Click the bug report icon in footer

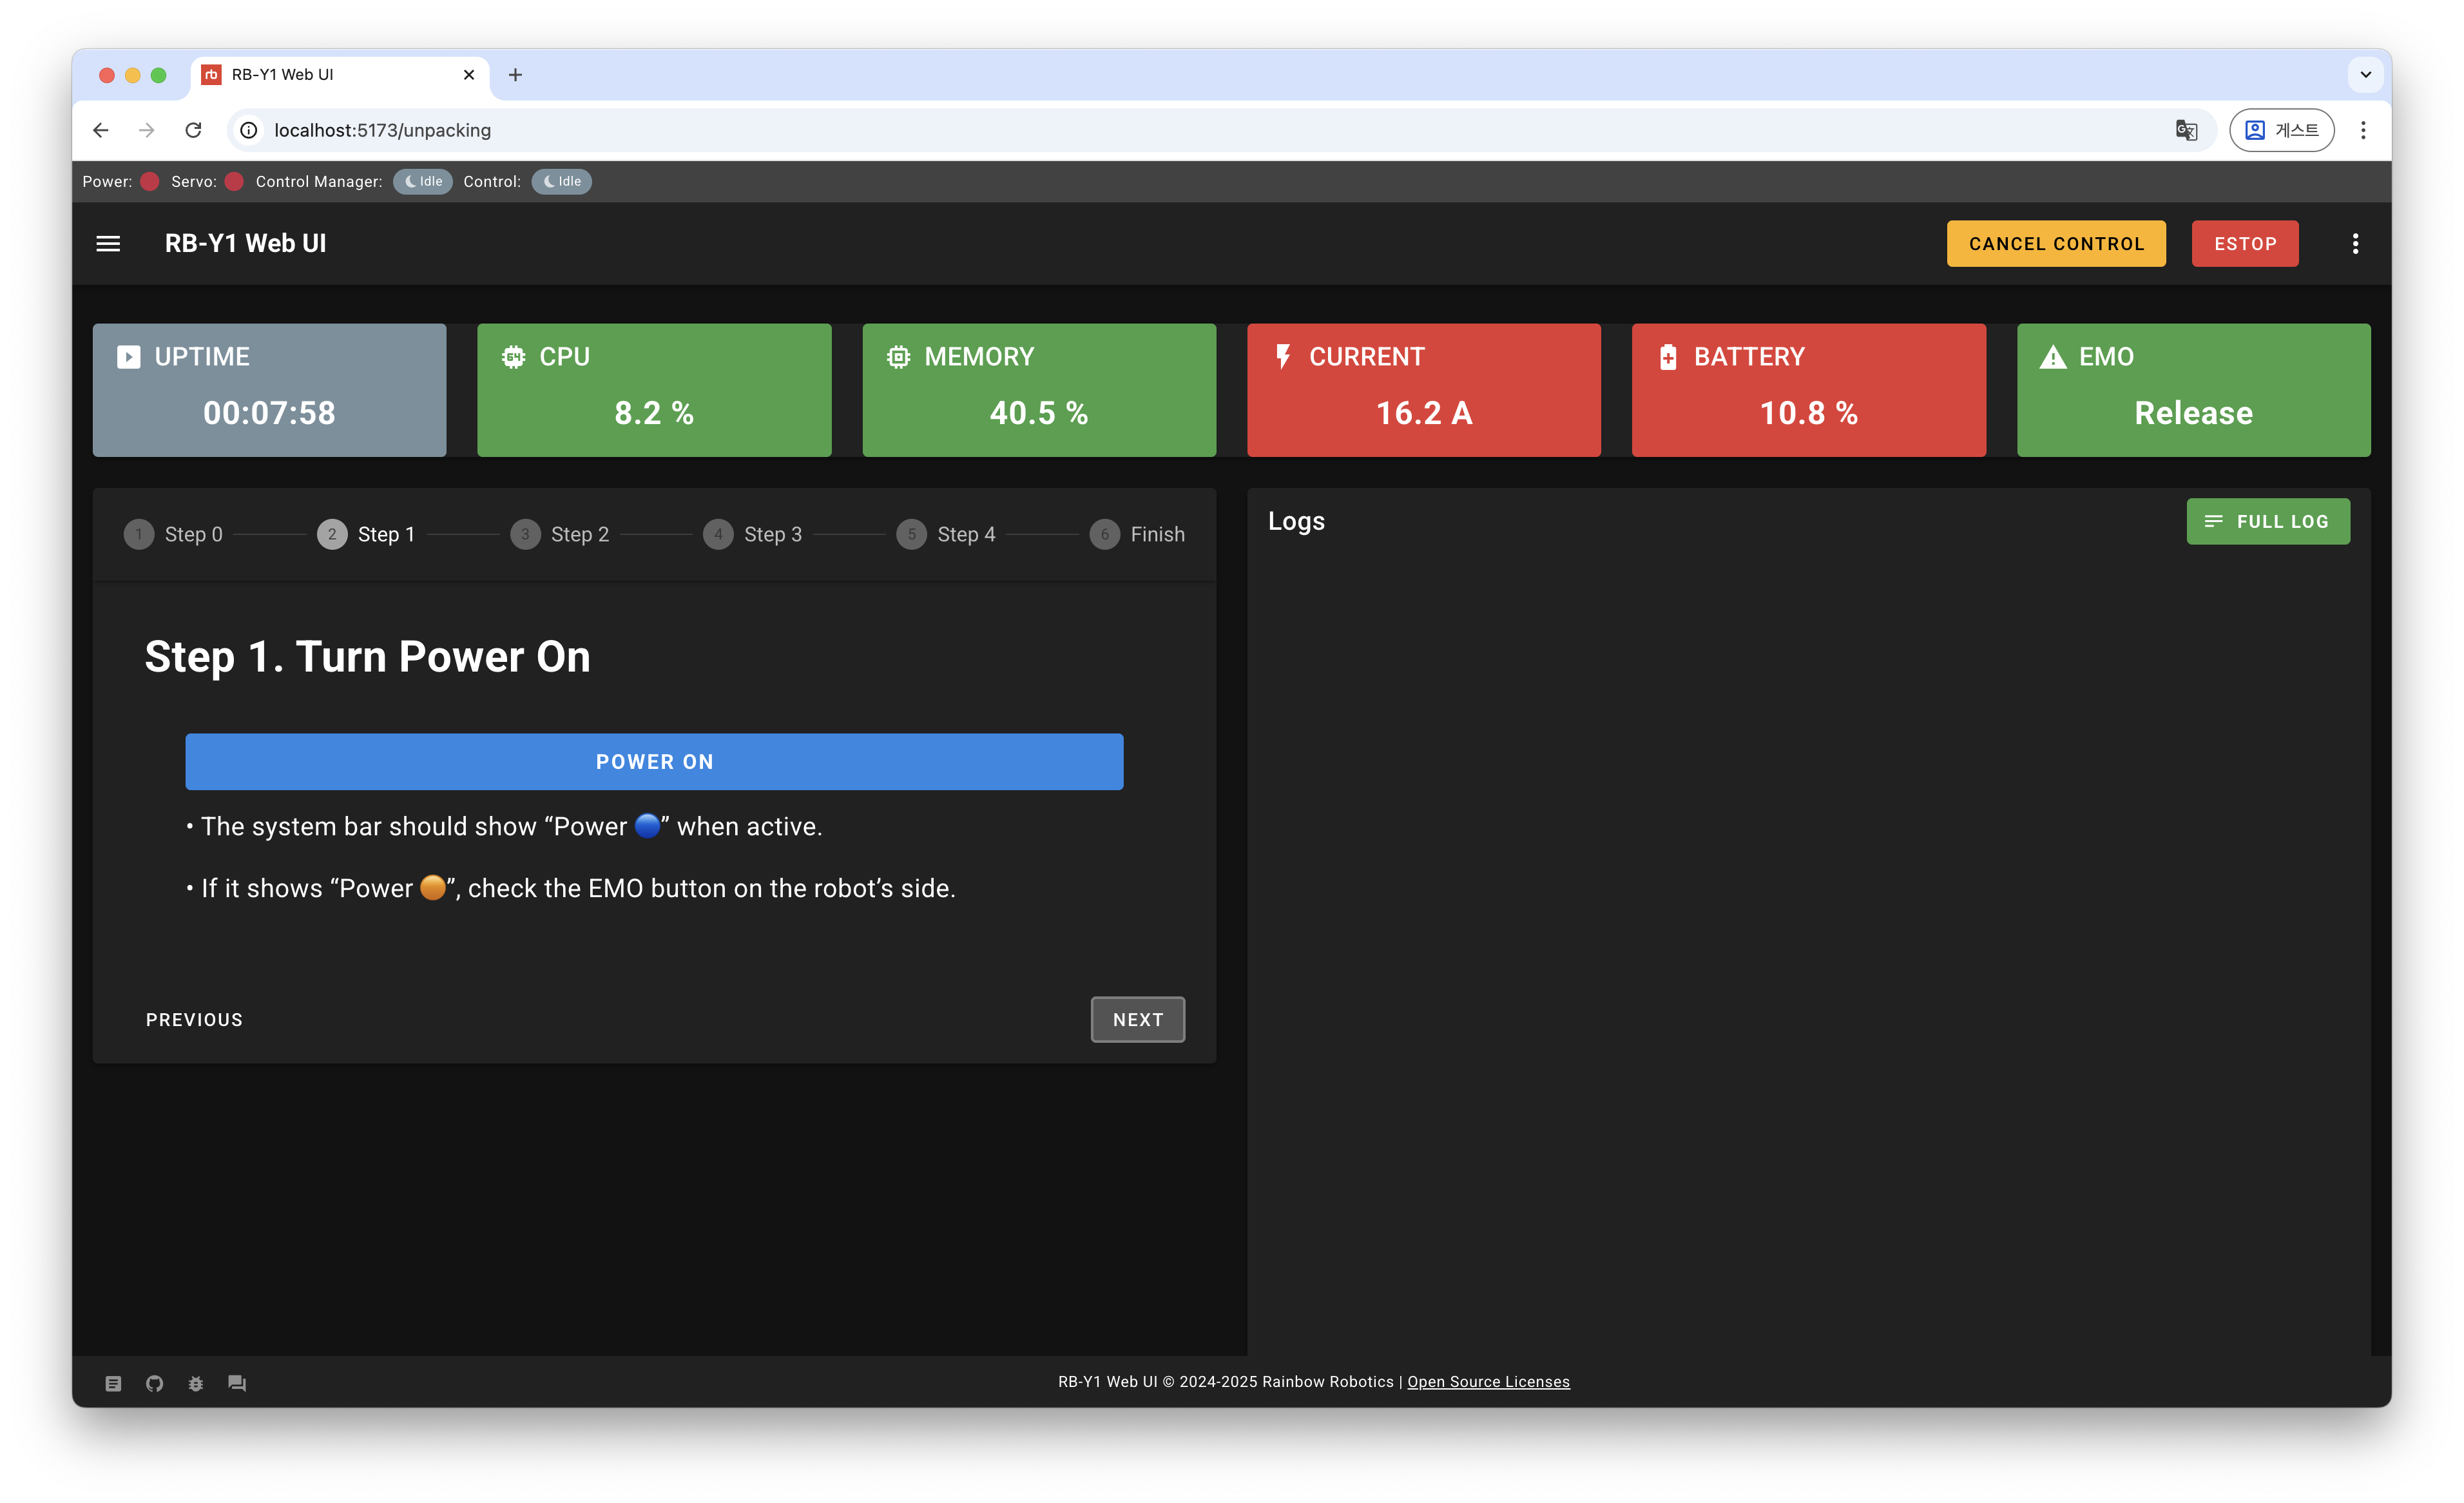(196, 1383)
